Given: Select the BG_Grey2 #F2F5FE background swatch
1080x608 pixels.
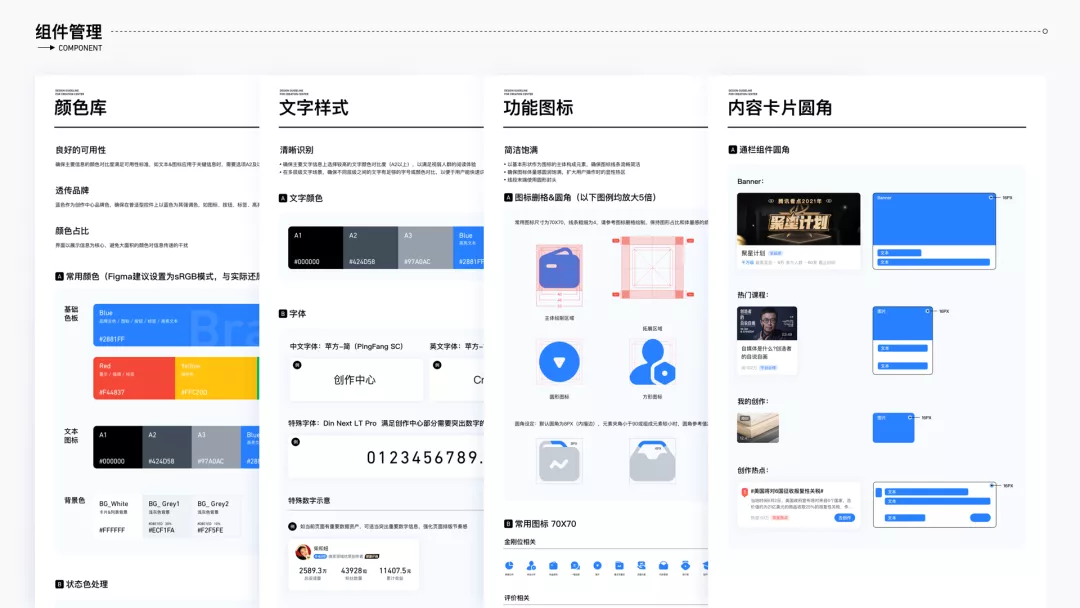Looking at the screenshot, I should tap(216, 516).
